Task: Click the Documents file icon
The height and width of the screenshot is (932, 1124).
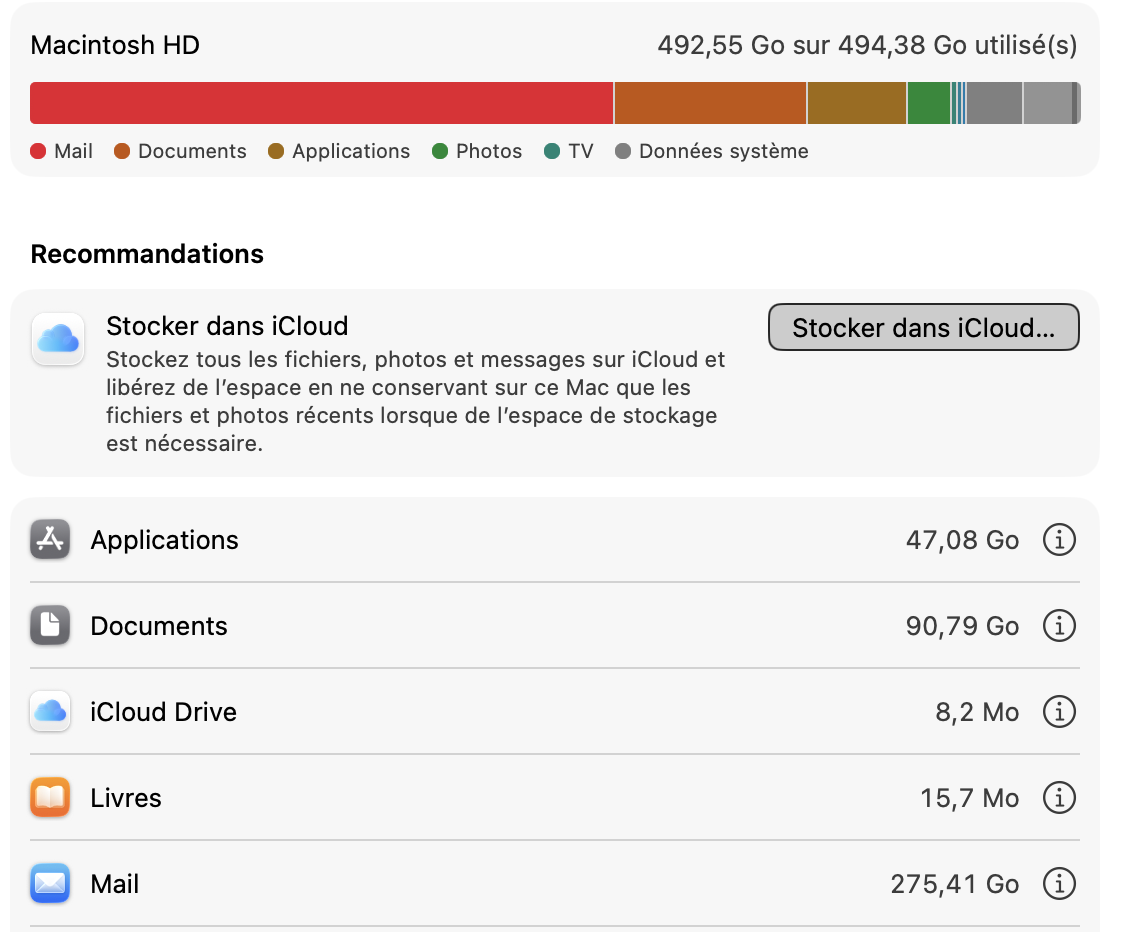Action: point(50,626)
